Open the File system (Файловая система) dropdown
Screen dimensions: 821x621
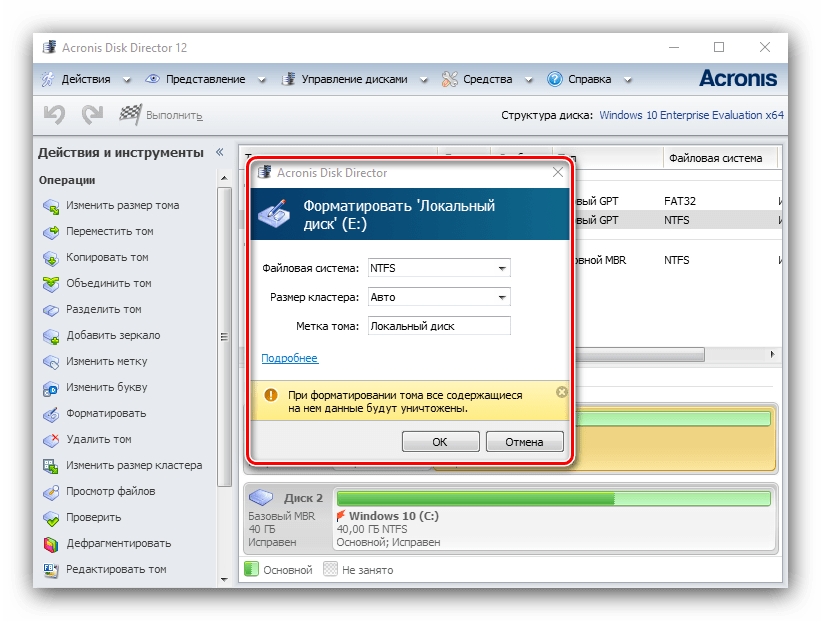click(x=502, y=268)
